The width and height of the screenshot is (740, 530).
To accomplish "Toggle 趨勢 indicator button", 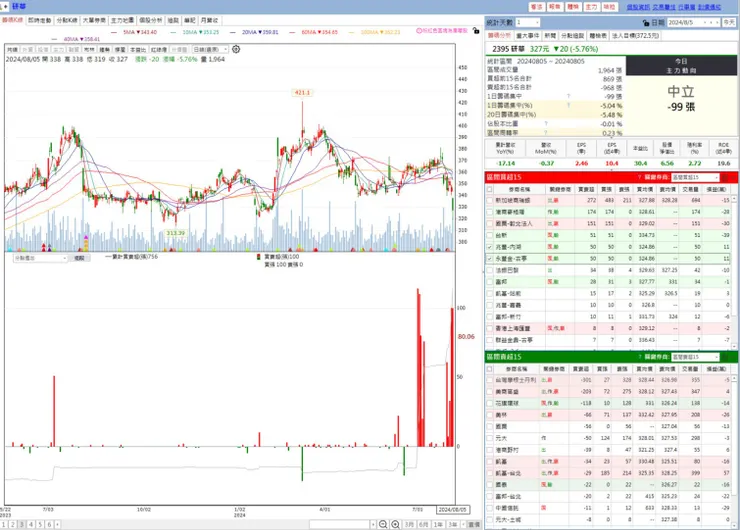I will tap(105, 50).
